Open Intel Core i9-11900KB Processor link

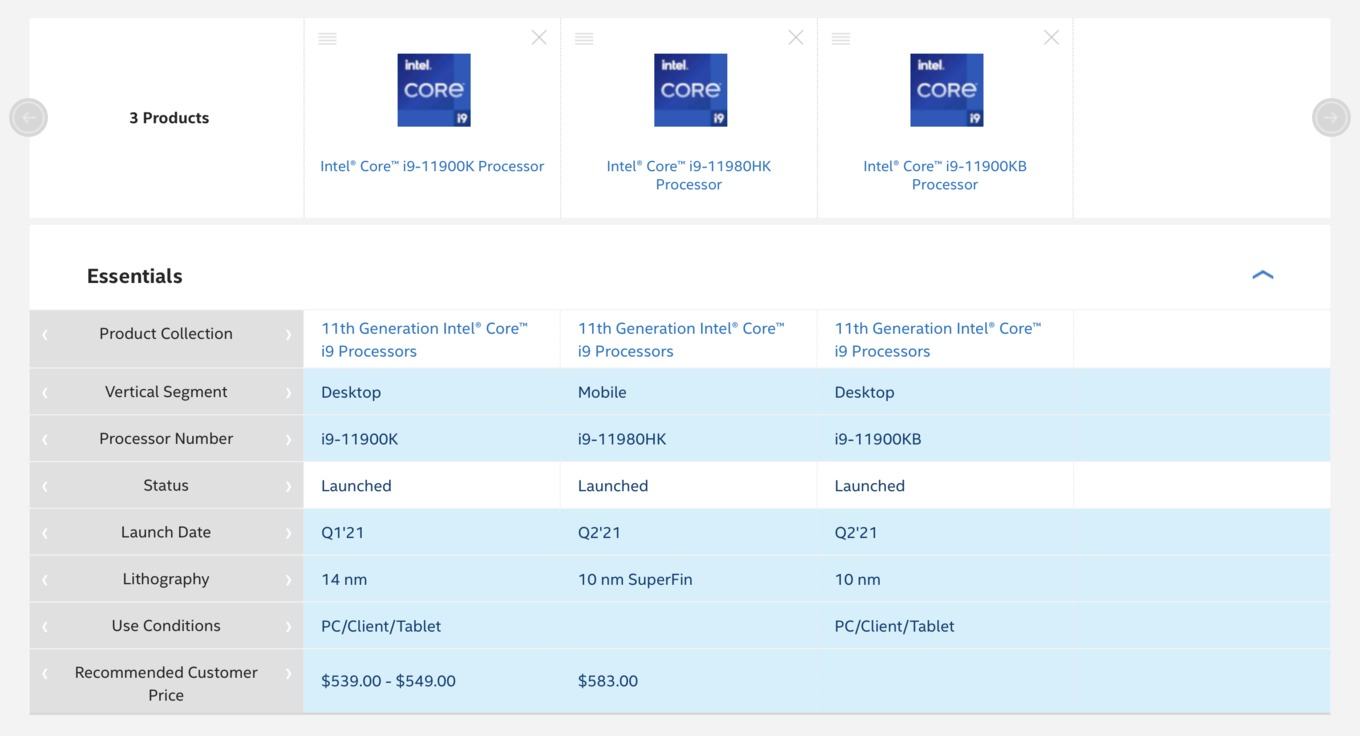945,175
